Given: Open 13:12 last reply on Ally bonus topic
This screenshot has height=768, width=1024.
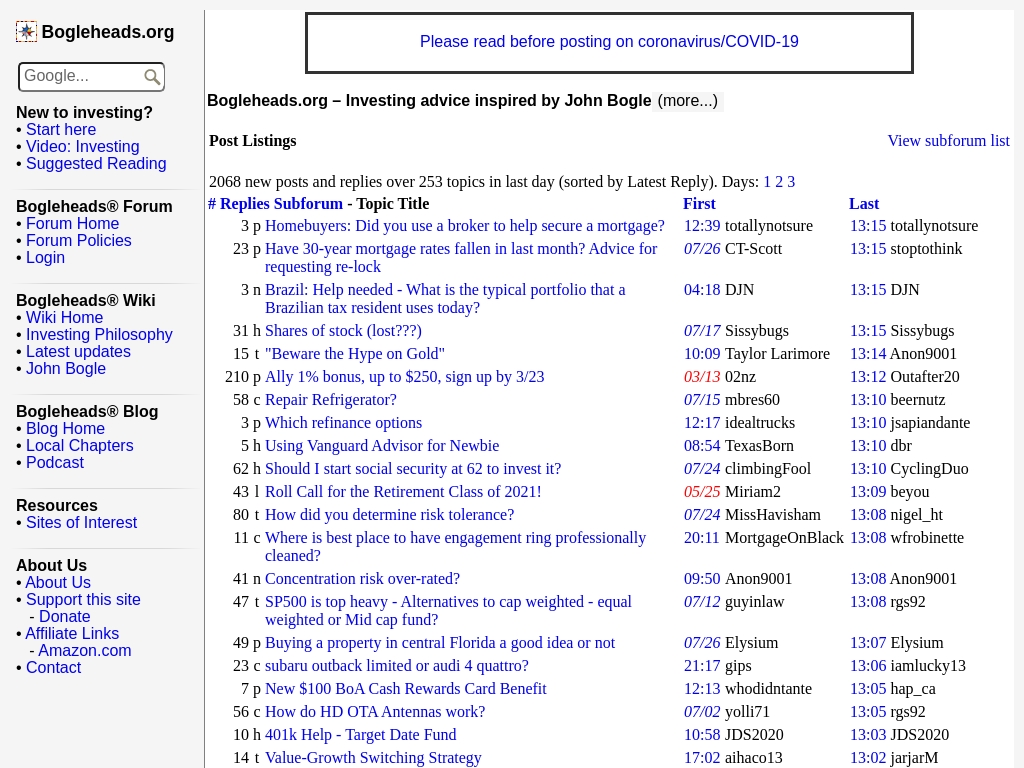Looking at the screenshot, I should (x=868, y=377).
